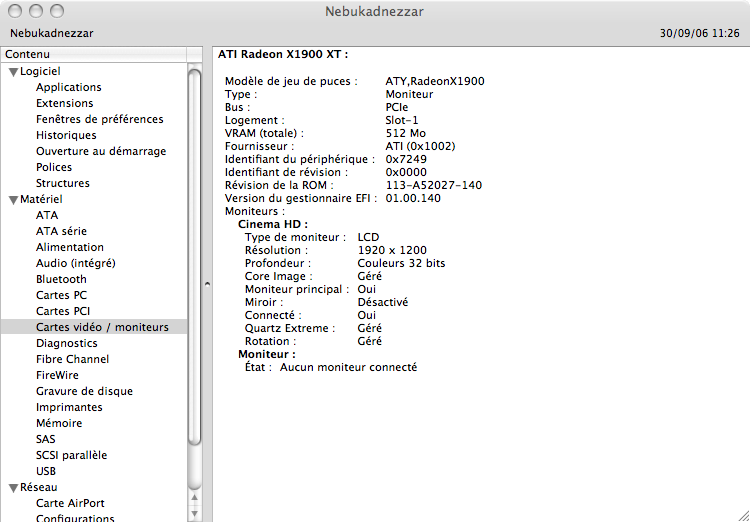Click the sidebar scroll down arrow
Image resolution: width=750 pixels, height=522 pixels.
(x=194, y=514)
